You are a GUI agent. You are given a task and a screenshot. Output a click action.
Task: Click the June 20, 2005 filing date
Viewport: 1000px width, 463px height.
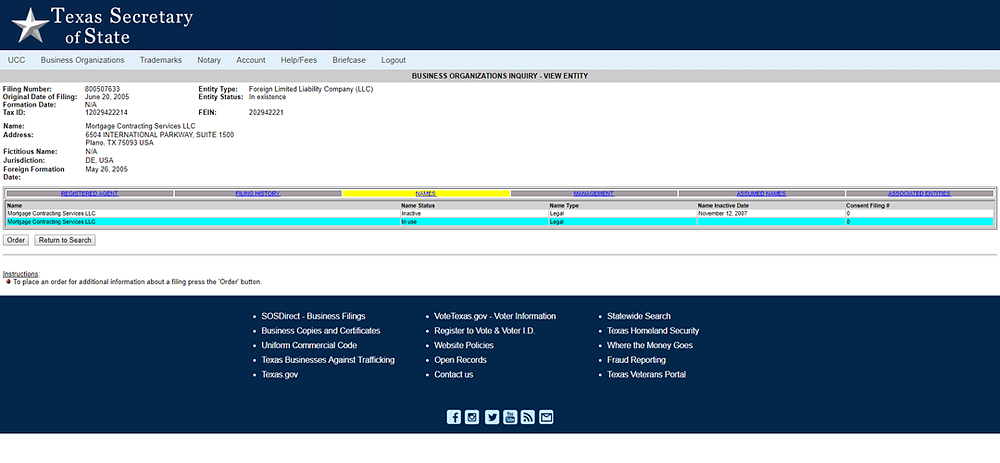click(107, 97)
